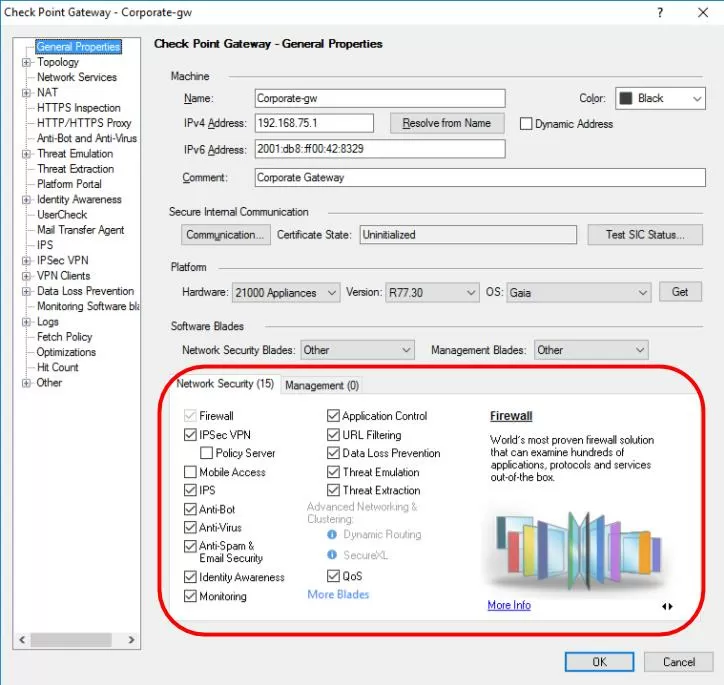Click the IPv4 Address input field
This screenshot has height=685, width=724.
pyautogui.click(x=313, y=123)
